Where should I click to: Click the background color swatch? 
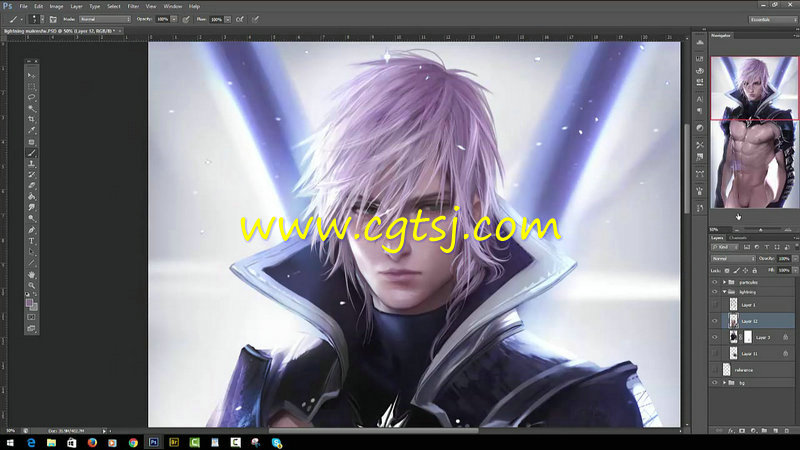34,307
